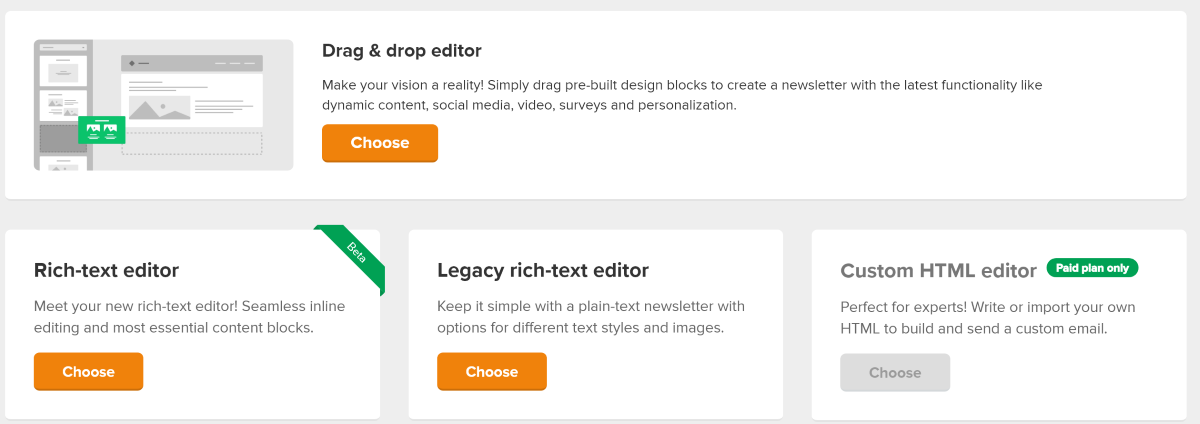Click the Legacy rich-text editor description
This screenshot has width=1200, height=424.
point(591,317)
